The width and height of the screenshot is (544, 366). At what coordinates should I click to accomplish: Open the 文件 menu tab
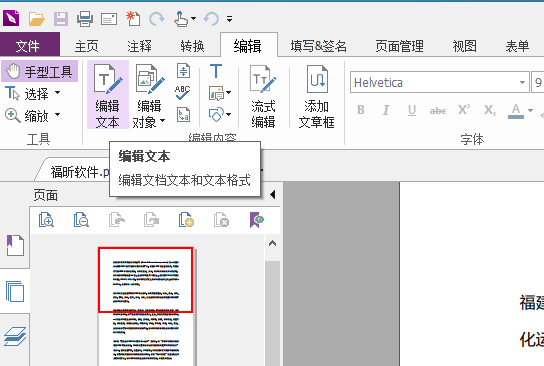tap(30, 45)
